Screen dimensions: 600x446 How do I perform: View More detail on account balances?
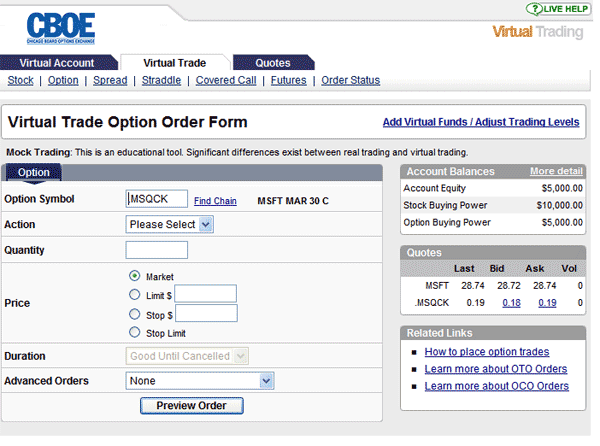click(x=556, y=172)
